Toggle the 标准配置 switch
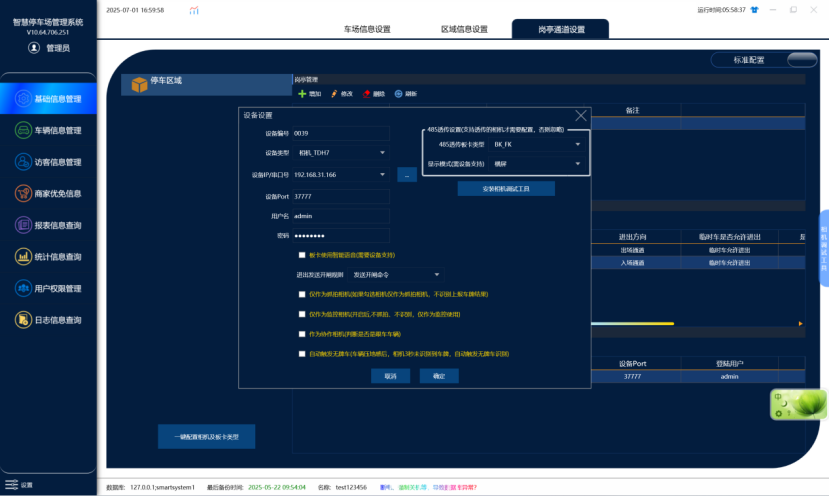This screenshot has height=496, width=830. pyautogui.click(x=802, y=60)
